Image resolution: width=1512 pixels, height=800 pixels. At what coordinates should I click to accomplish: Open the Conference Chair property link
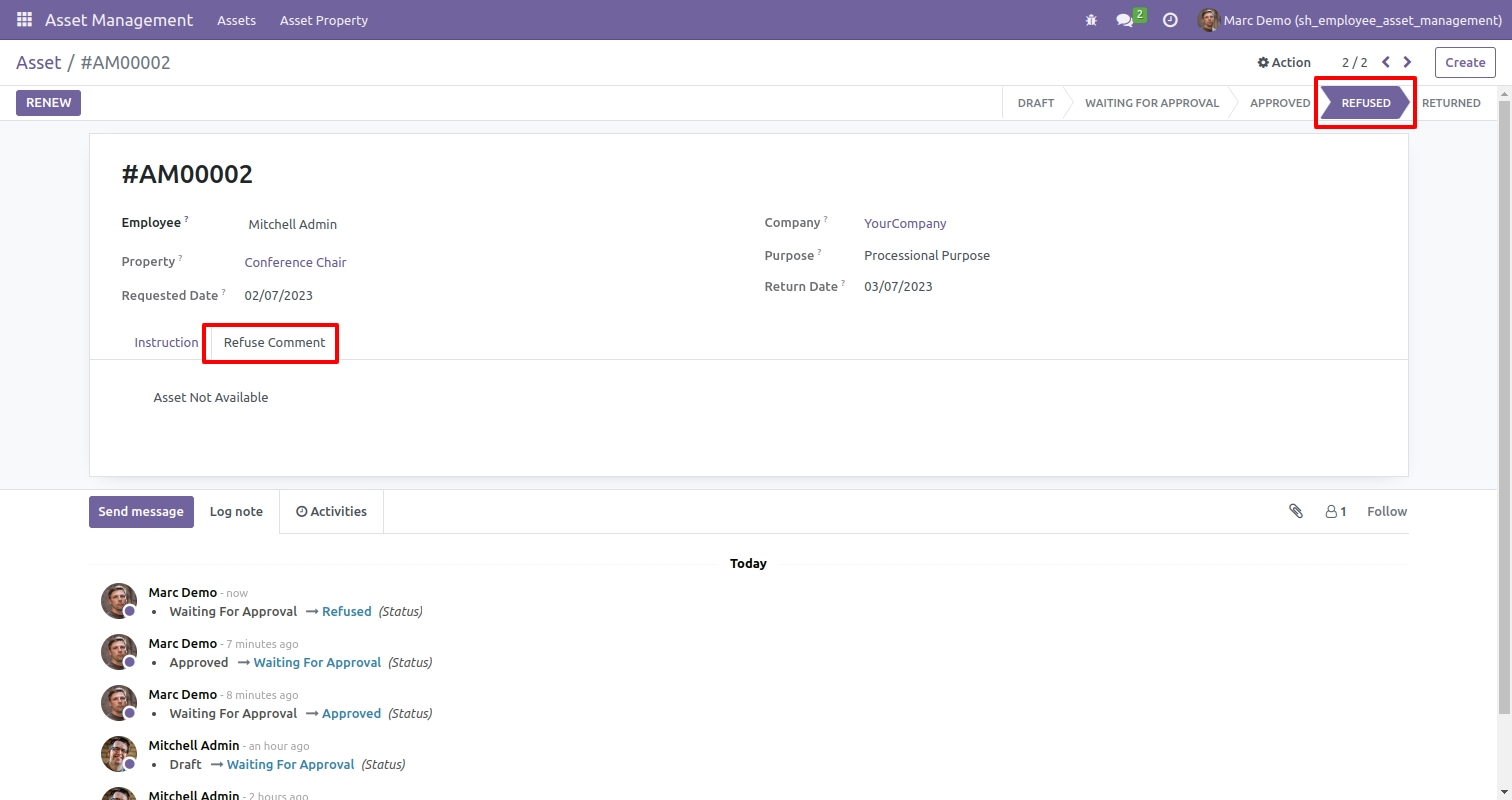pyautogui.click(x=295, y=262)
